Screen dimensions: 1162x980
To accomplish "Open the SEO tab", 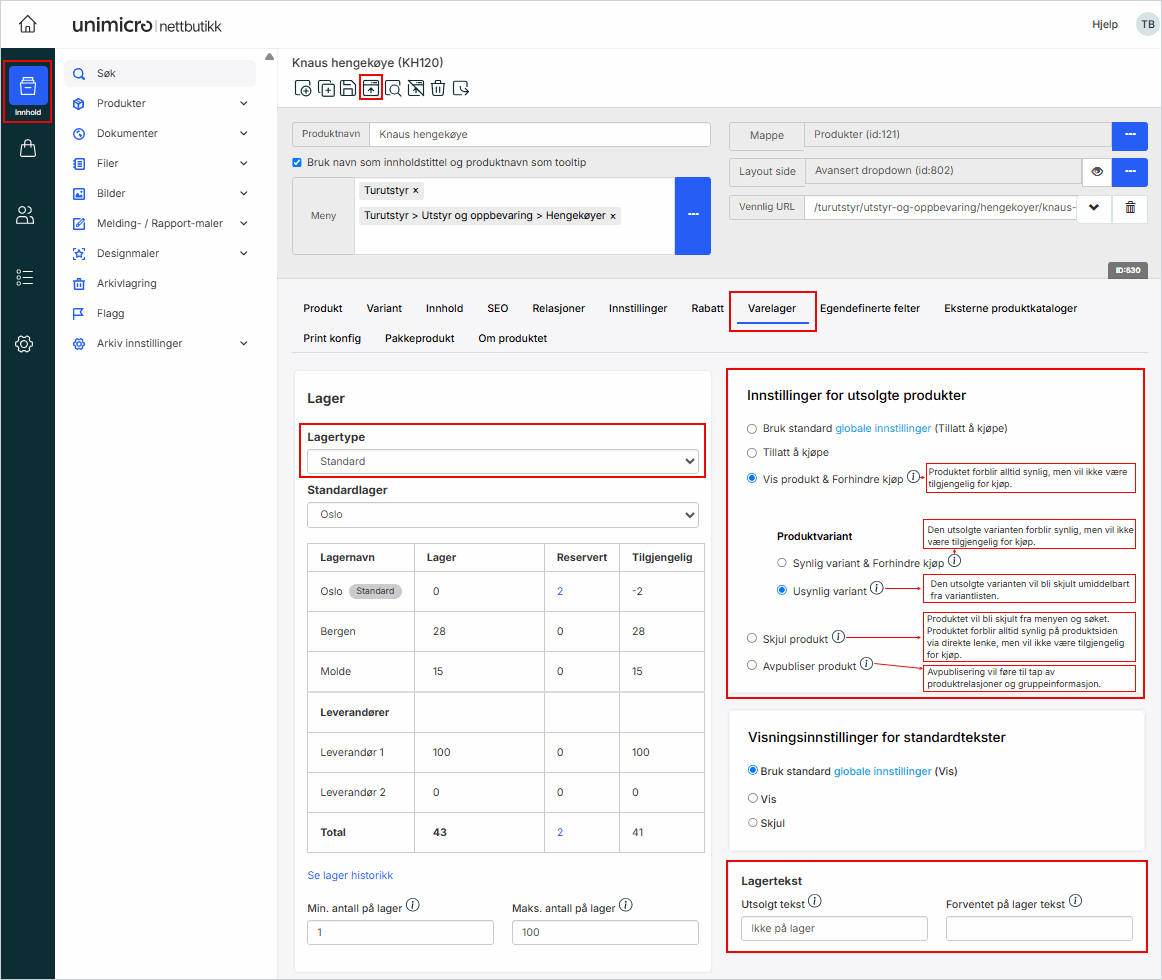I will pos(497,308).
